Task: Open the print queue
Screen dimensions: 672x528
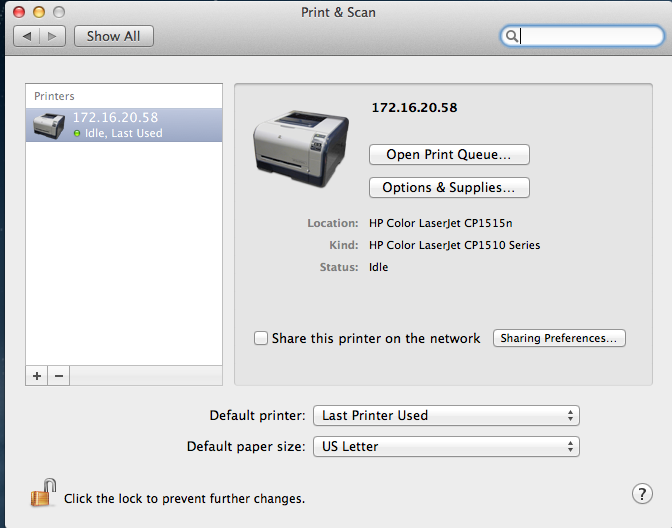Action: (449, 155)
